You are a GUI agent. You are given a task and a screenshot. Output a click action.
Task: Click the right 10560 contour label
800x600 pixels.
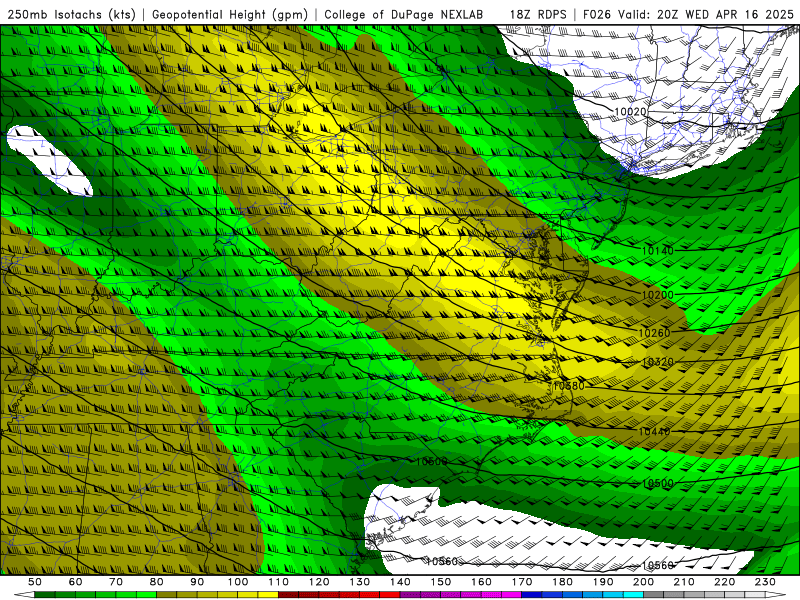pyautogui.click(x=658, y=565)
